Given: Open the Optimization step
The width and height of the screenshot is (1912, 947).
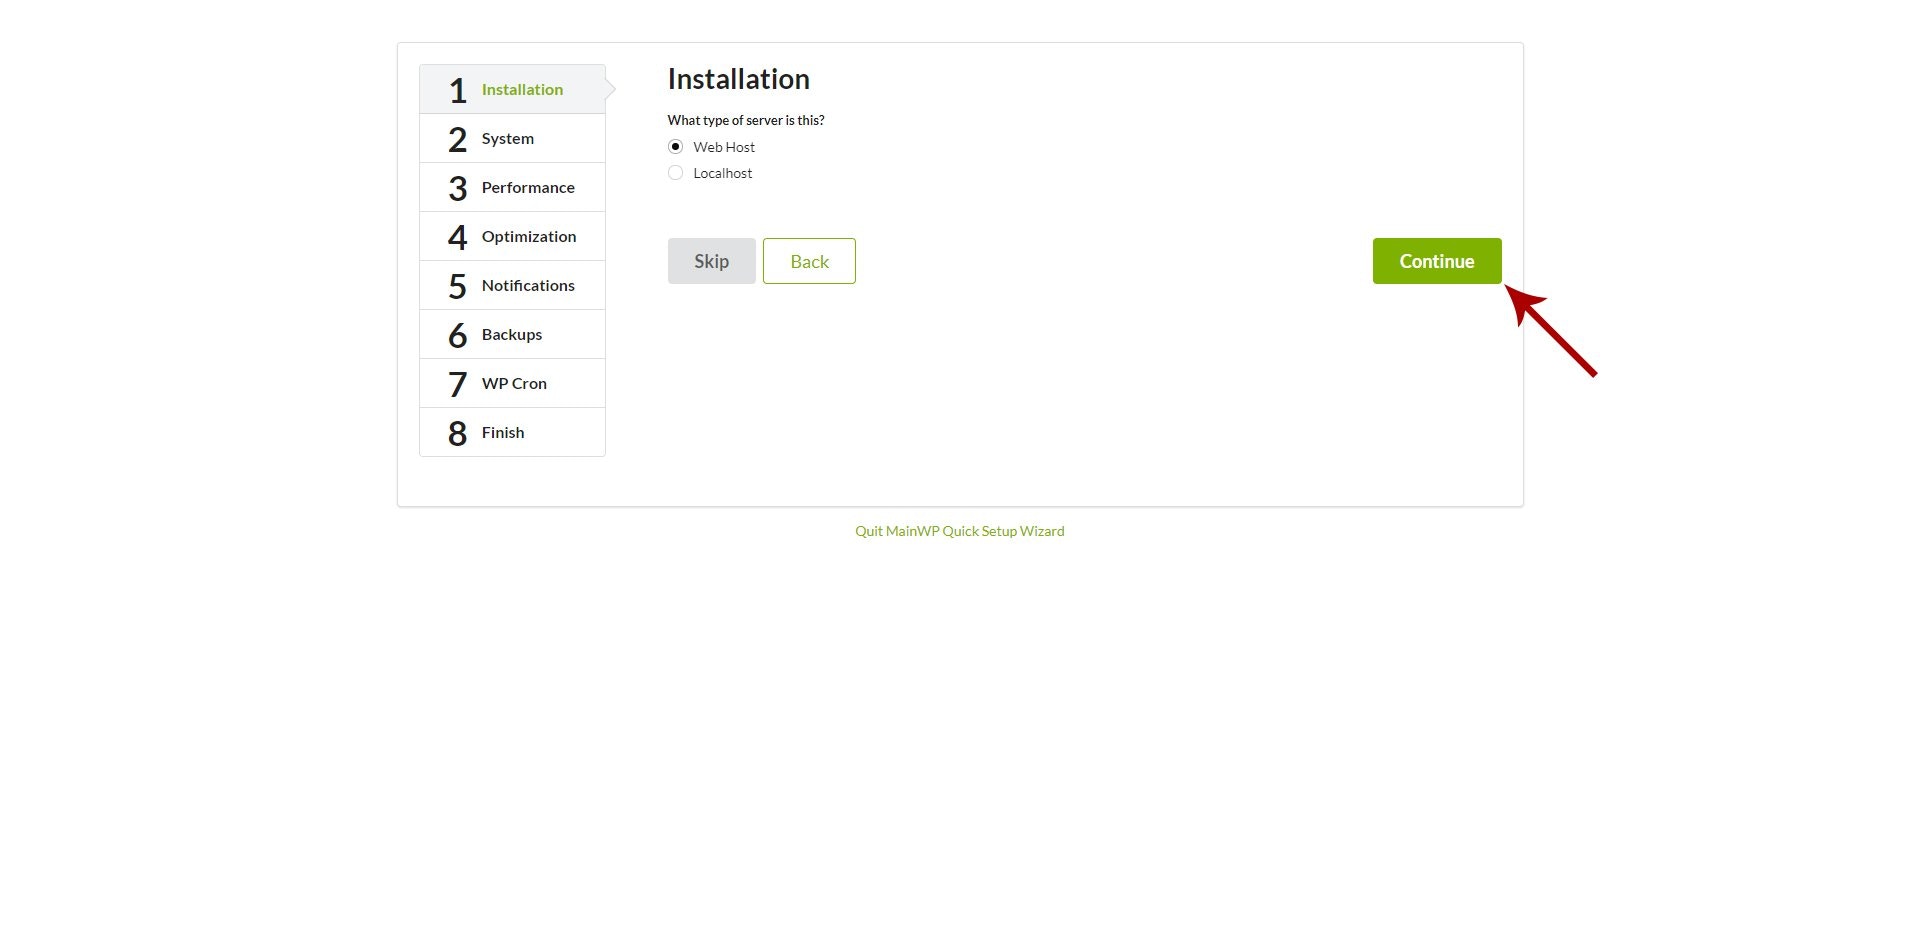Looking at the screenshot, I should pos(529,236).
